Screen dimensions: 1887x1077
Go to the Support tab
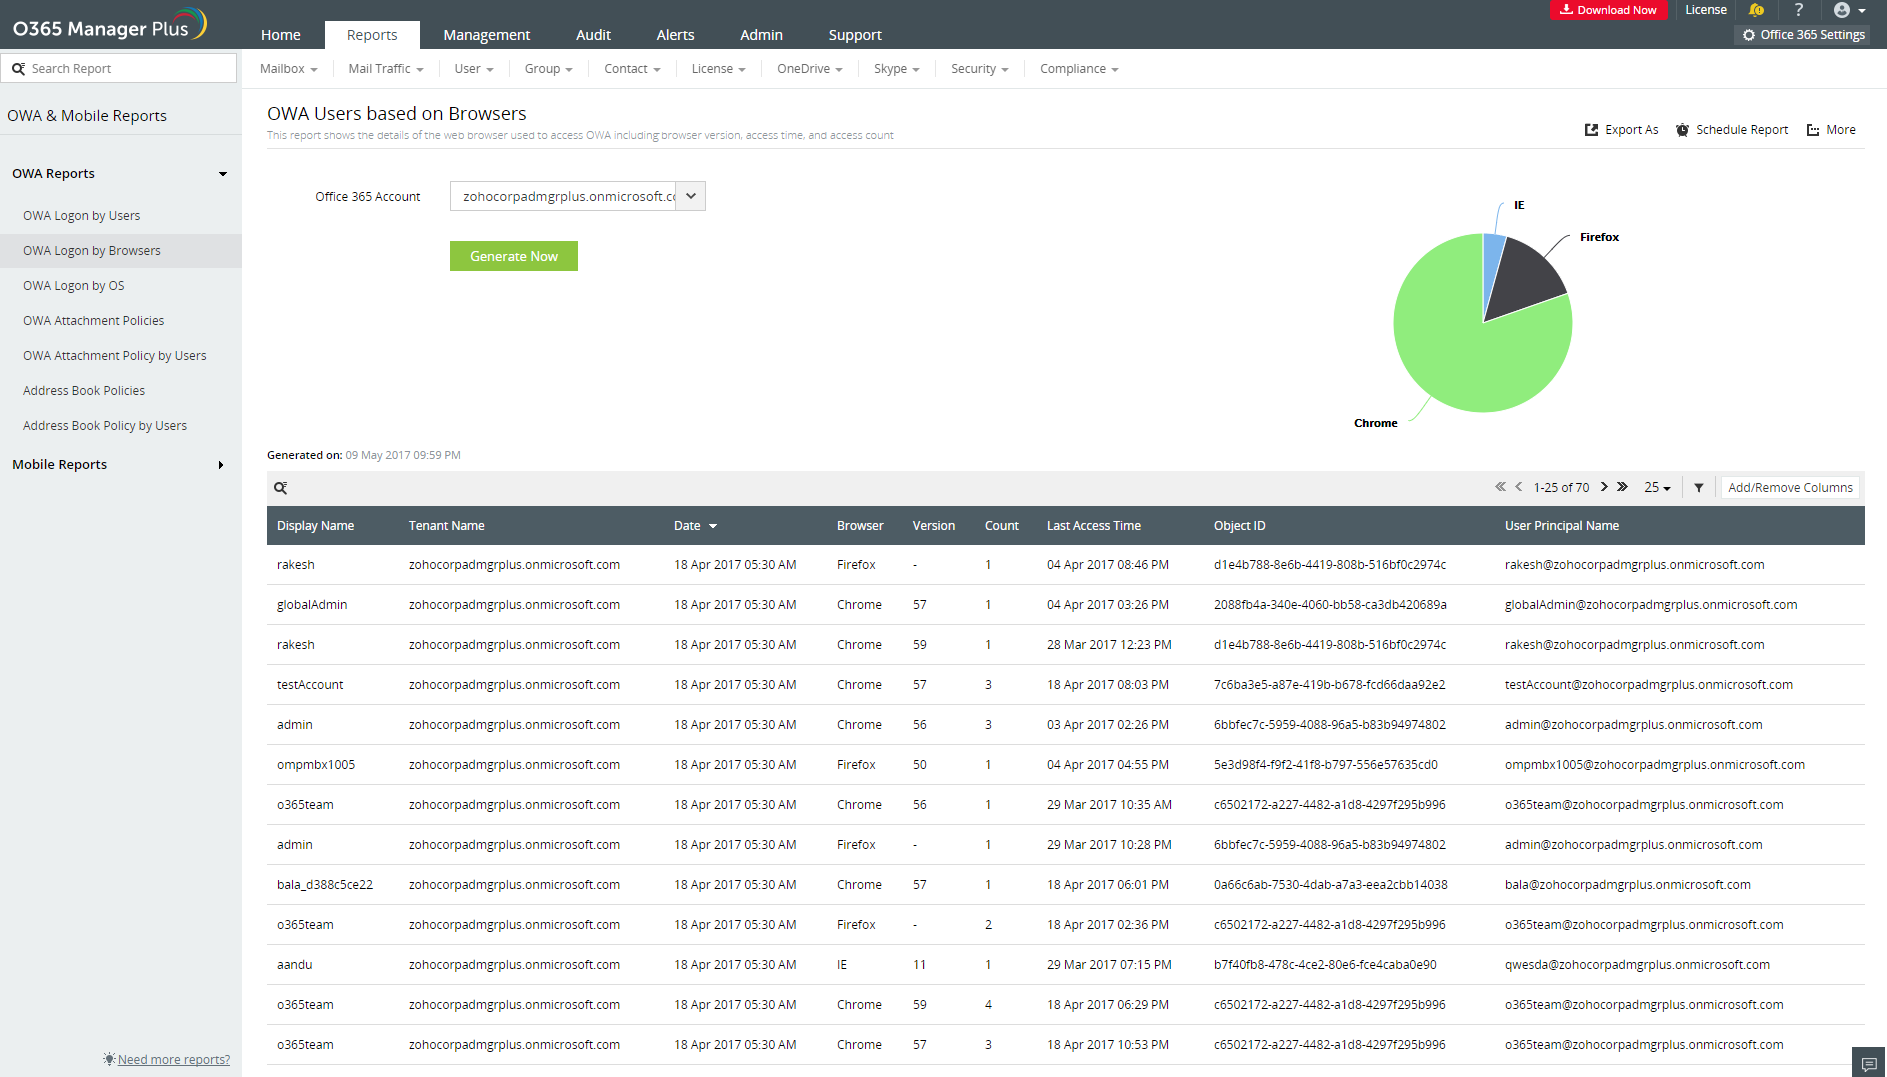[855, 35]
